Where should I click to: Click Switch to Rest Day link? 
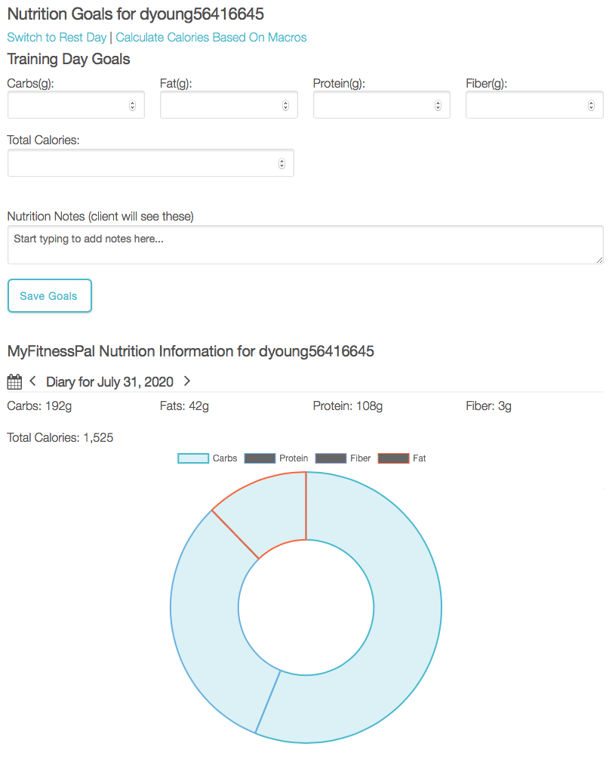pos(56,38)
